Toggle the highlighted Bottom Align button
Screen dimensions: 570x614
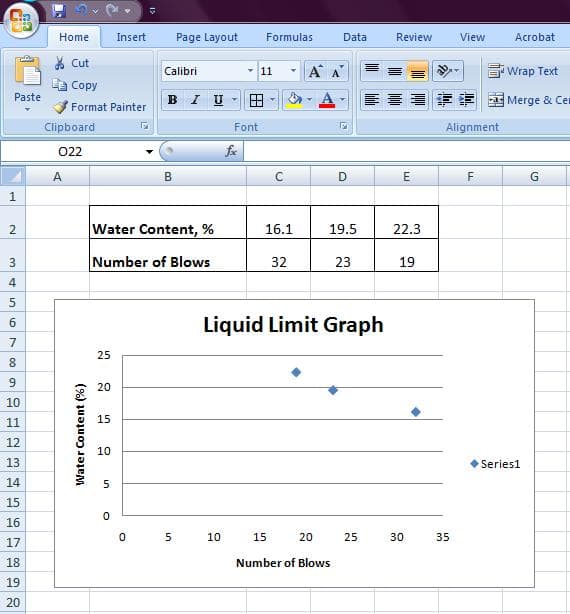[x=417, y=71]
